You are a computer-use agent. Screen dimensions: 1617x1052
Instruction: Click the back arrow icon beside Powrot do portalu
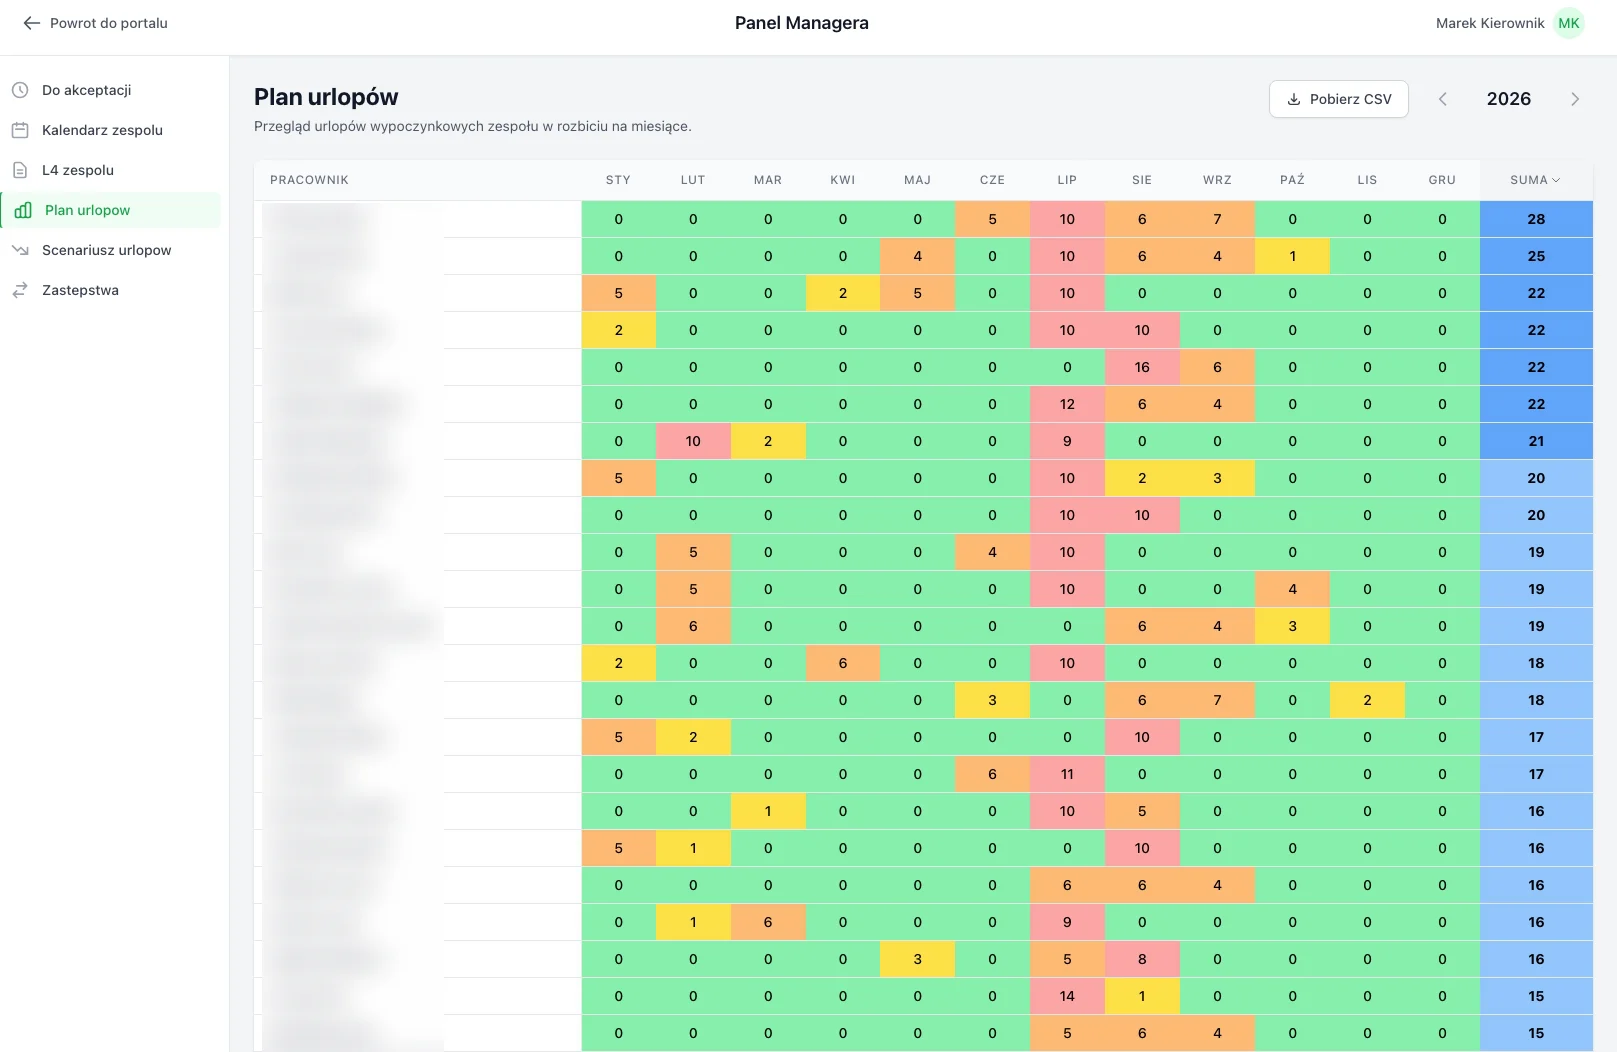(x=32, y=23)
